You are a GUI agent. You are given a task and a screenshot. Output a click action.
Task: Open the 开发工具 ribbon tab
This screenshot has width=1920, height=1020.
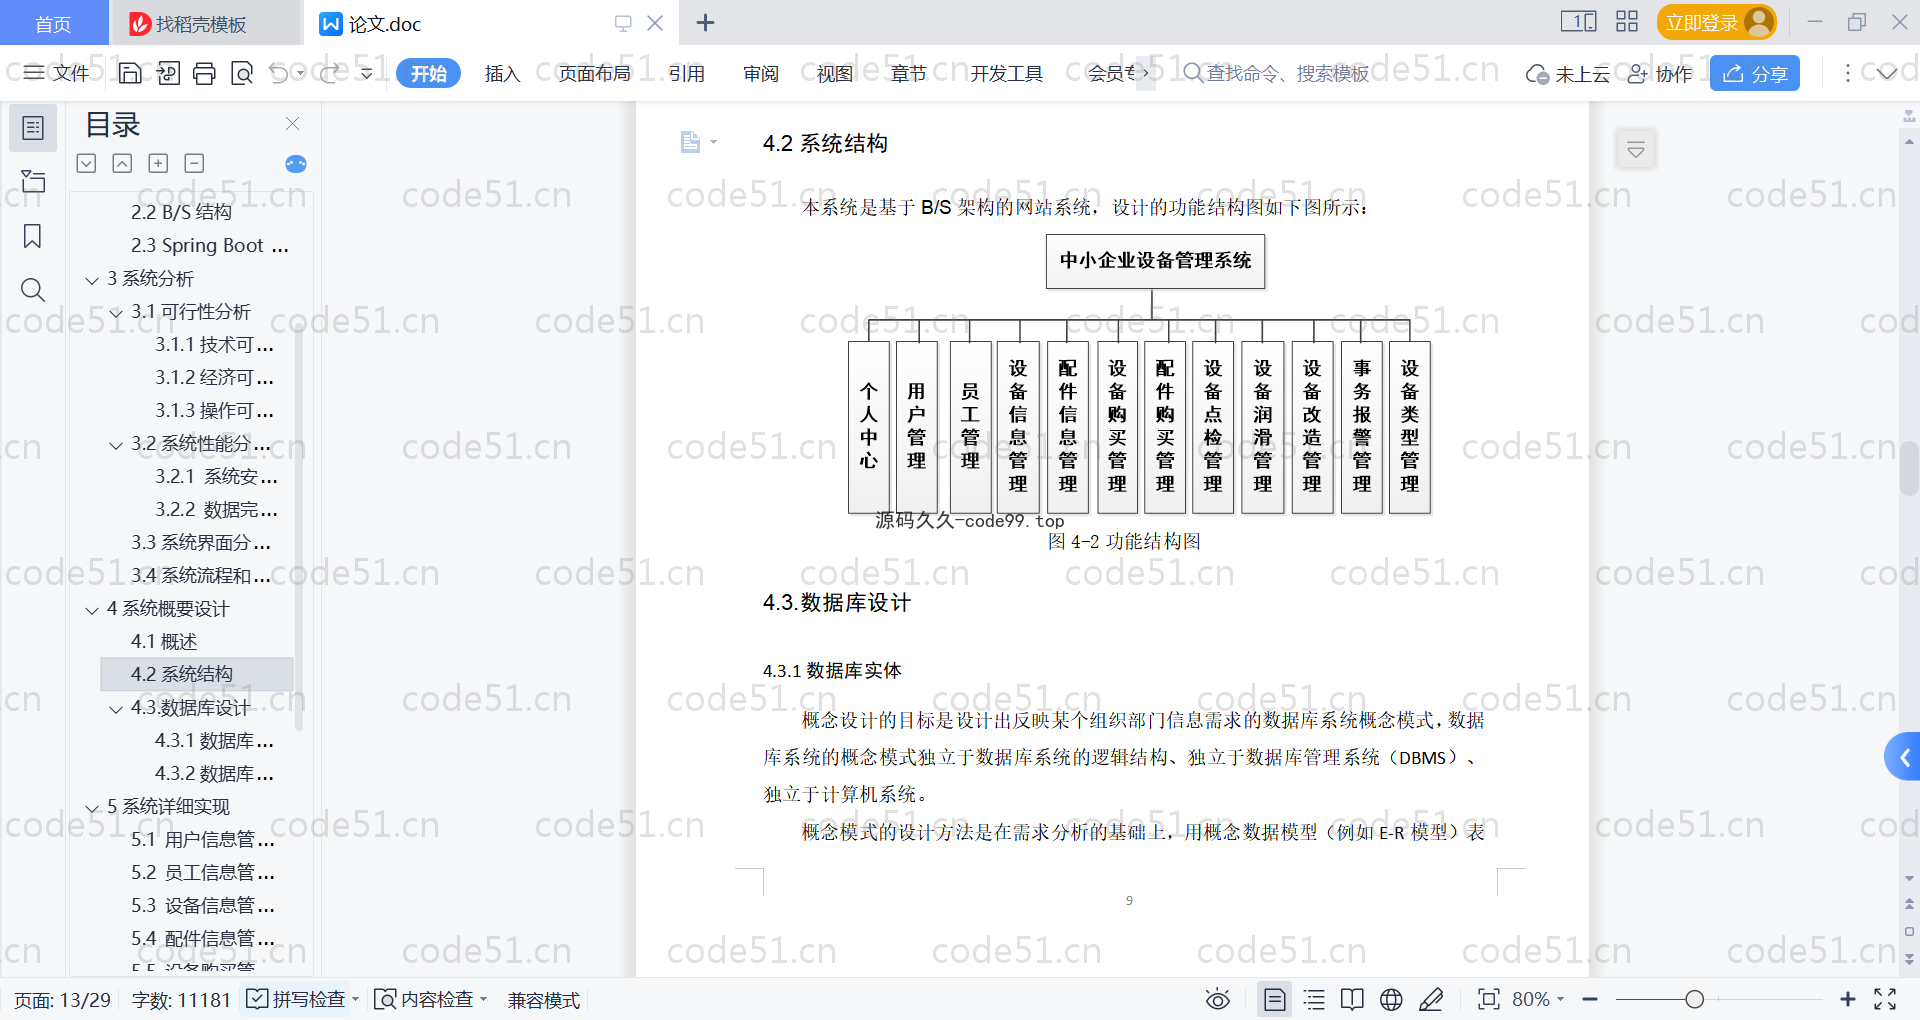point(1006,73)
